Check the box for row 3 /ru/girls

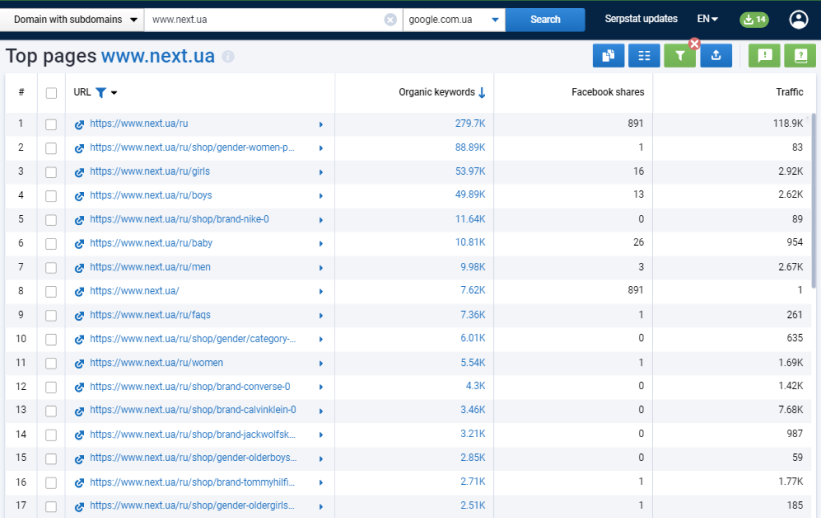51,172
